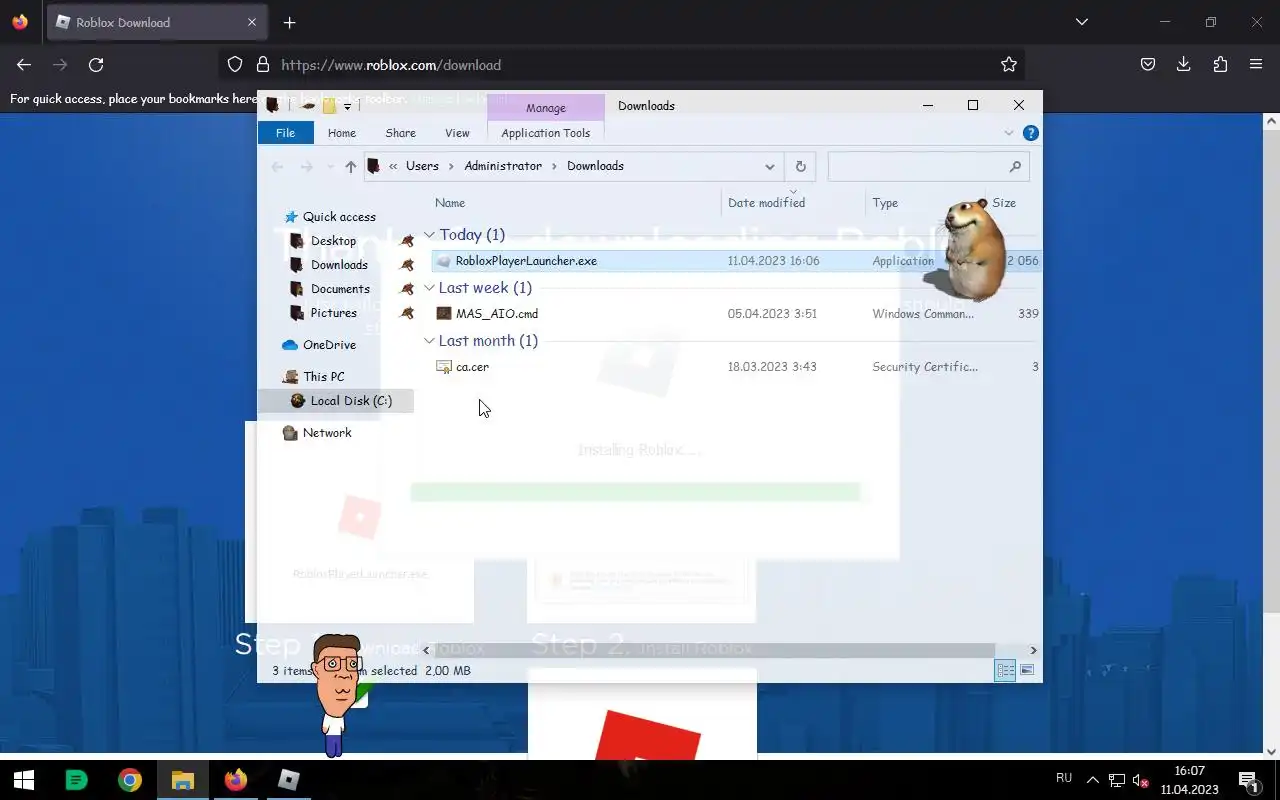Viewport: 1280px width, 800px height.
Task: Bookmark this page with the star icon
Action: [x=1009, y=64]
